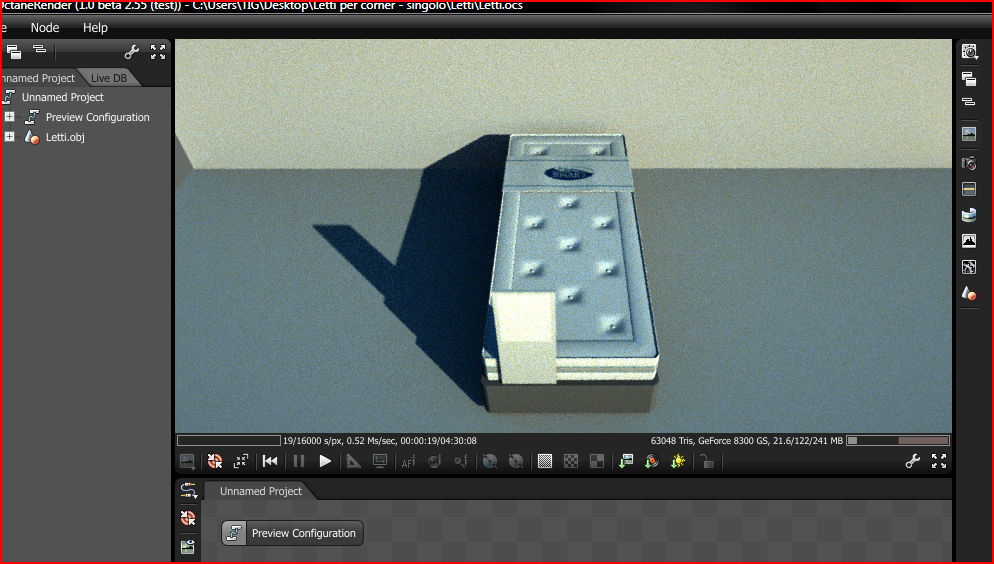The image size is (994, 564).
Task: Click the stacked windows icon in the outliner toolbar
Action: [x=13, y=52]
